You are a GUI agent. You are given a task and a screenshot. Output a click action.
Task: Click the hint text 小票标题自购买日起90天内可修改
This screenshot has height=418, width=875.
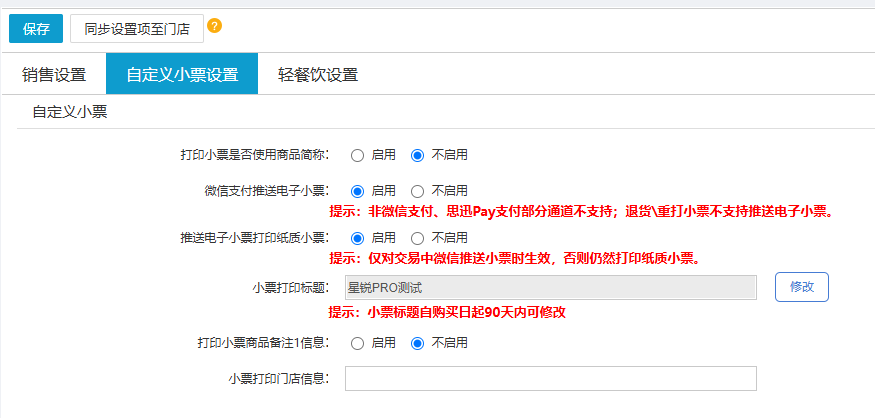pyautogui.click(x=448, y=313)
